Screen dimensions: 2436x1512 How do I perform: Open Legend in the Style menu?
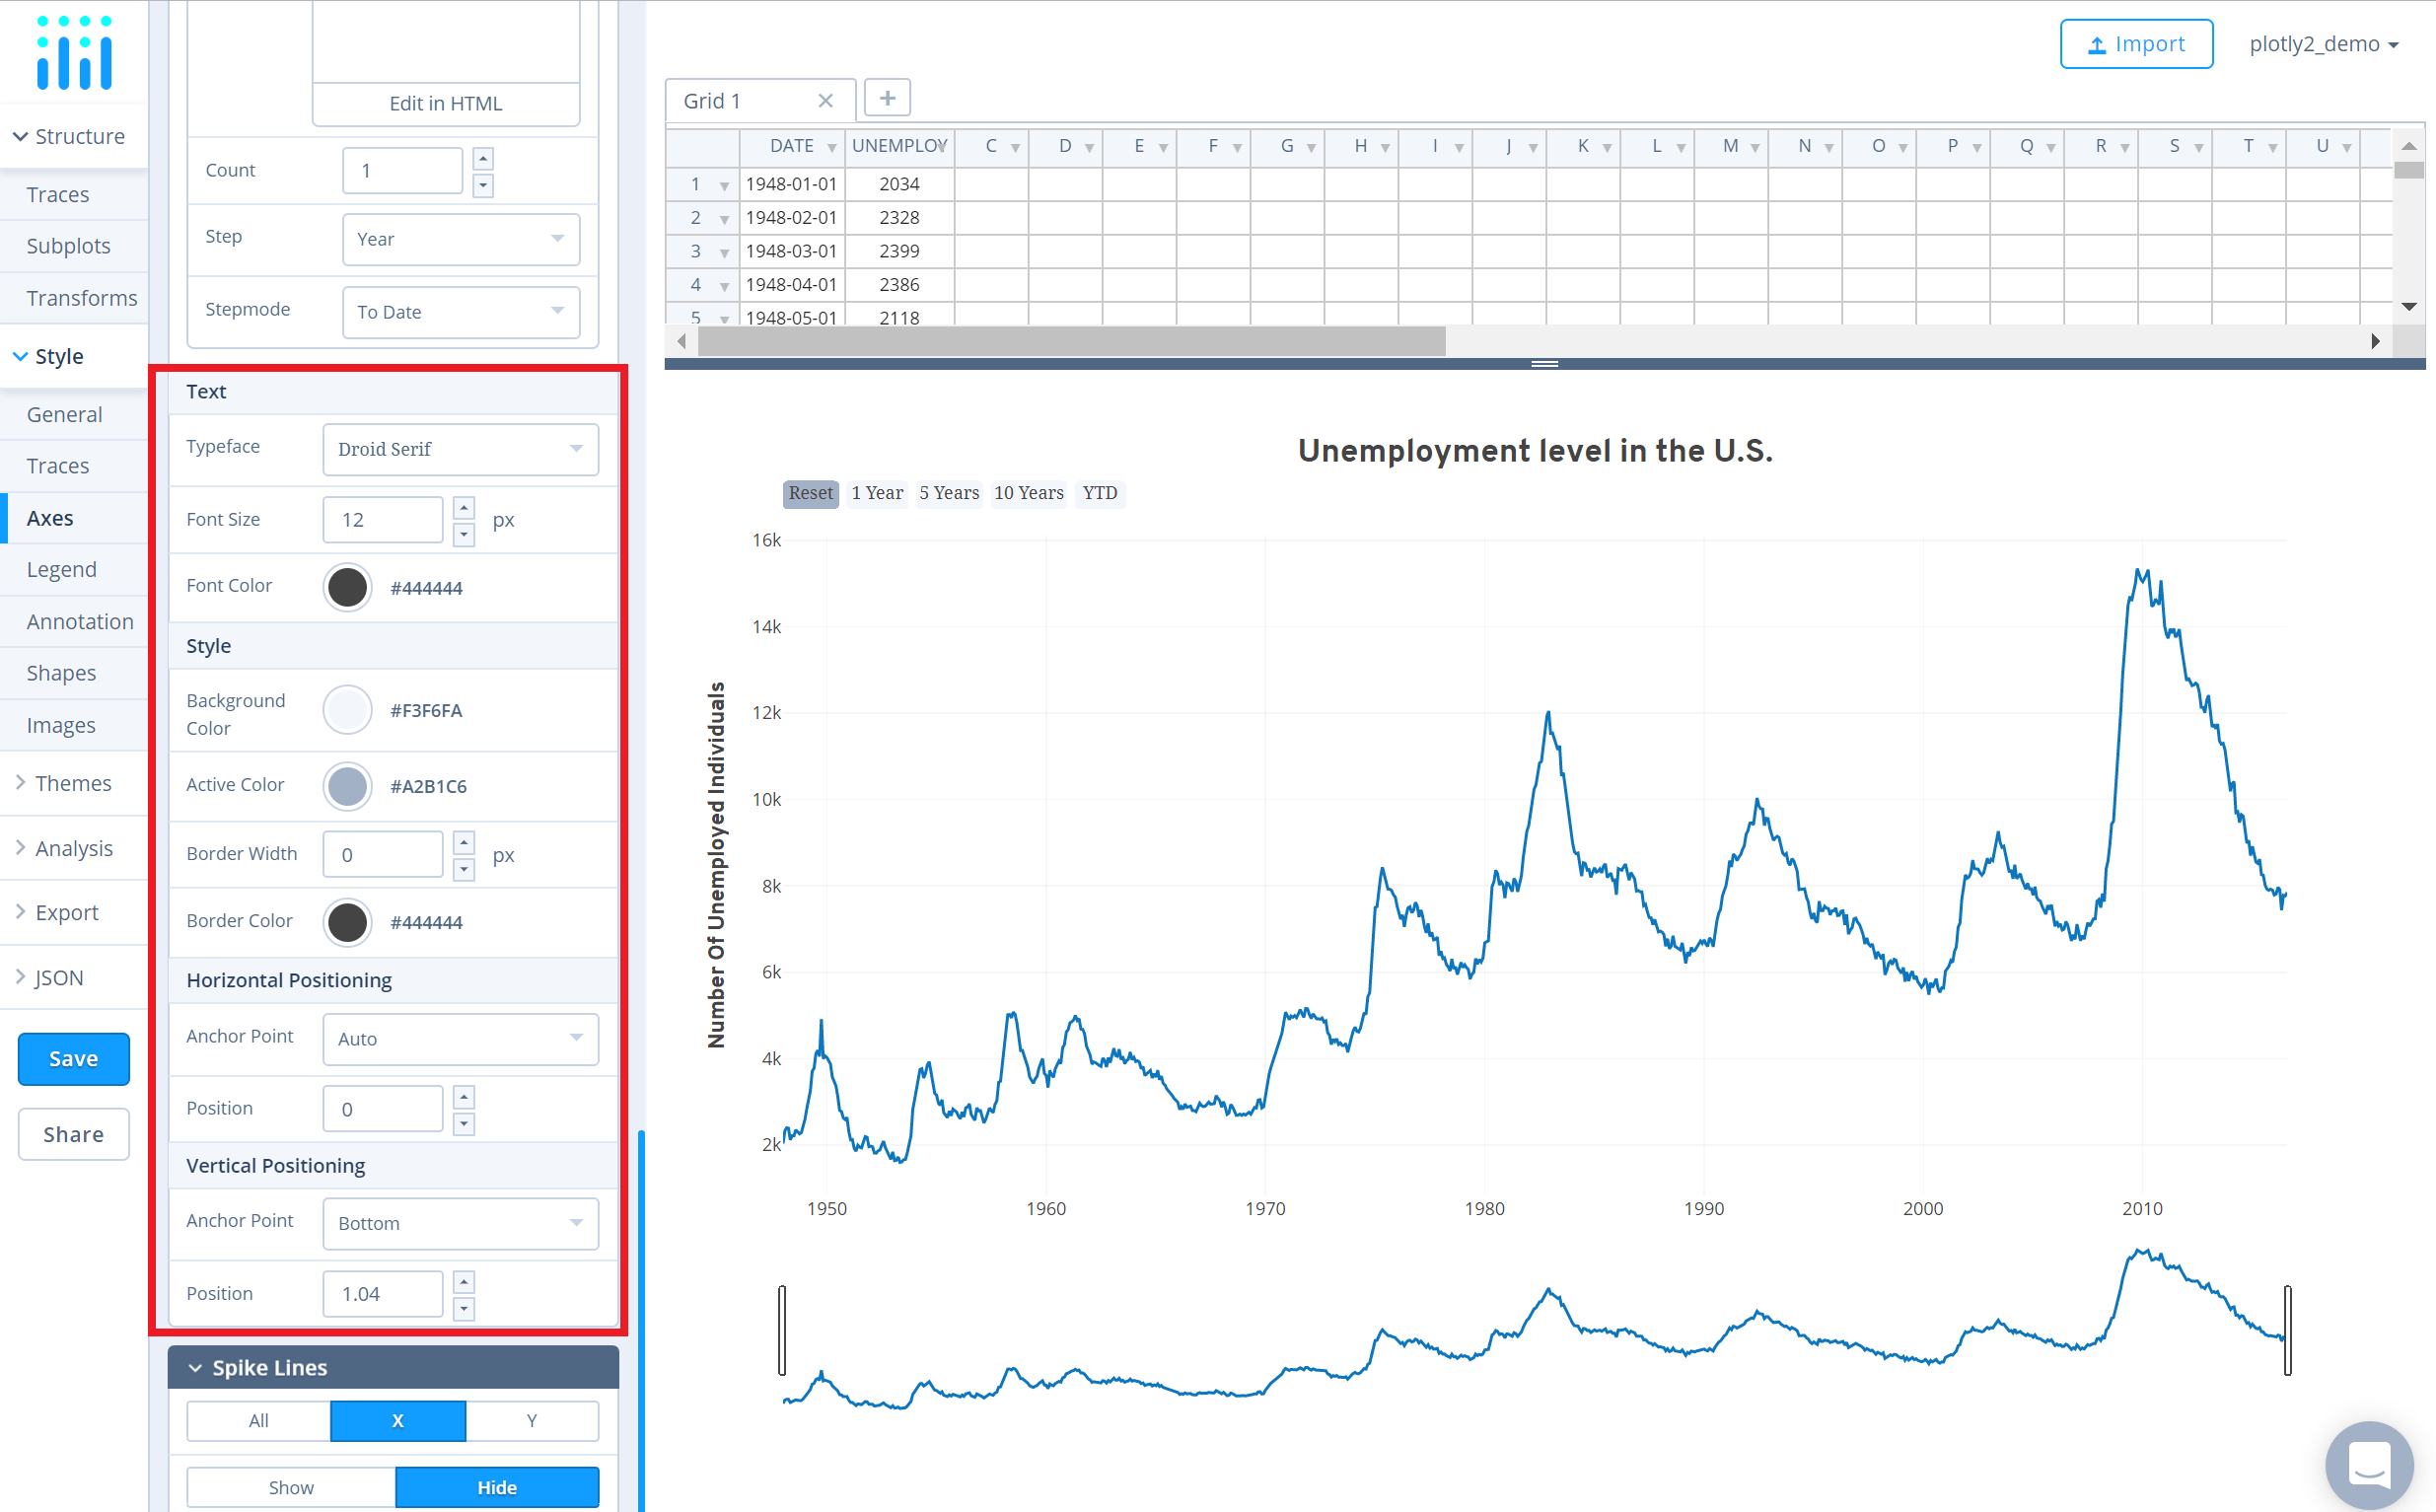[62, 569]
